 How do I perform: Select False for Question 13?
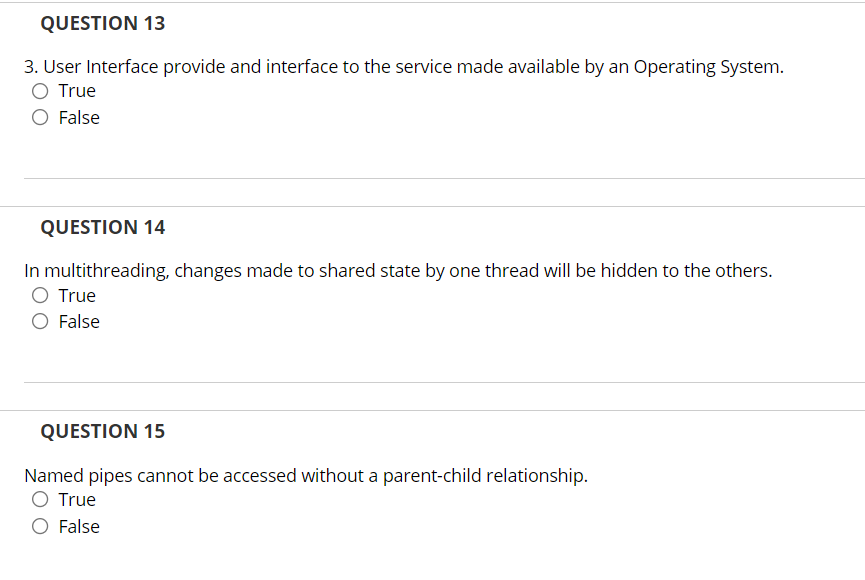click(x=39, y=117)
